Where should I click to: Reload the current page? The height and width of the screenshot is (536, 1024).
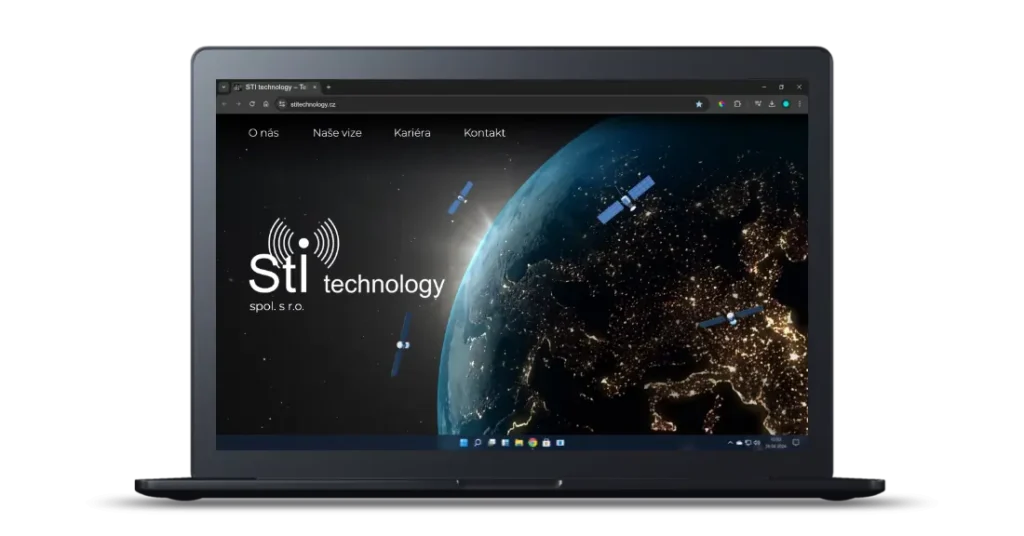tap(252, 104)
